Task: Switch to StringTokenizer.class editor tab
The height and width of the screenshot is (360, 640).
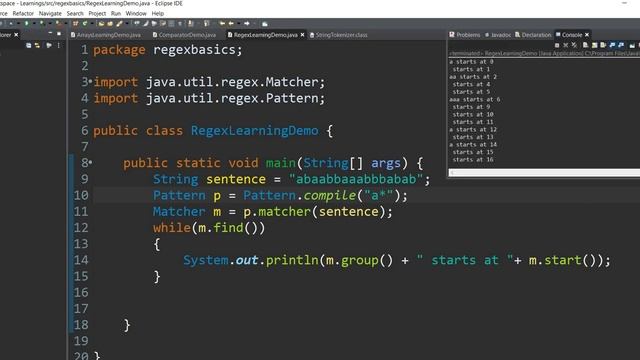Action: (x=339, y=35)
